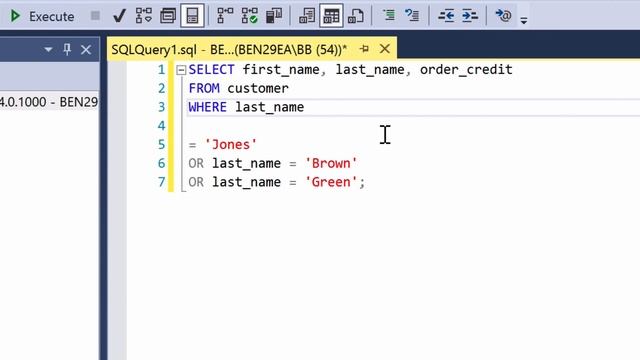Viewport: 640px width, 360px height.
Task: Click the Cancel Executing Query stop icon
Action: [95, 16]
